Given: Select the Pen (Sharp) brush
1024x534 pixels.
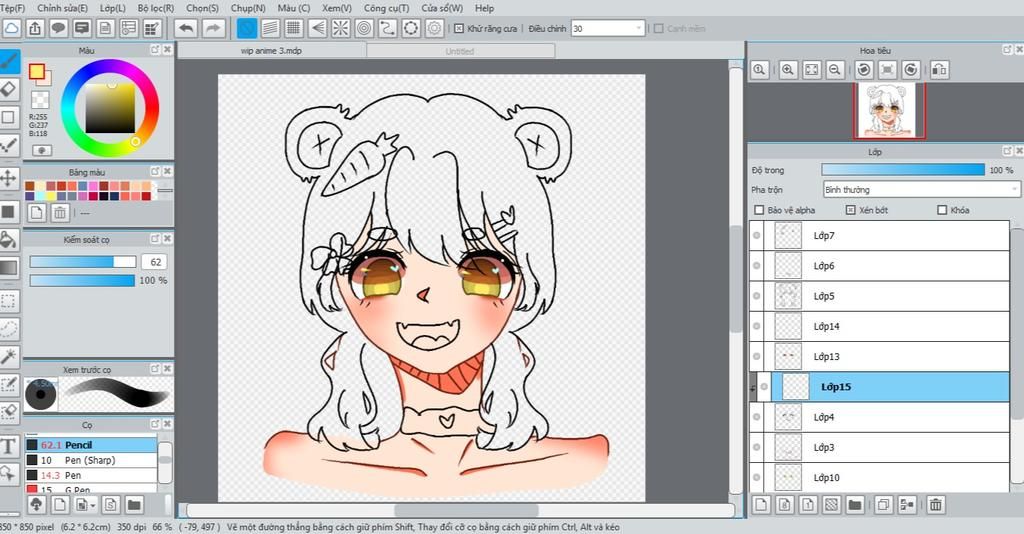Looking at the screenshot, I should tap(91, 460).
